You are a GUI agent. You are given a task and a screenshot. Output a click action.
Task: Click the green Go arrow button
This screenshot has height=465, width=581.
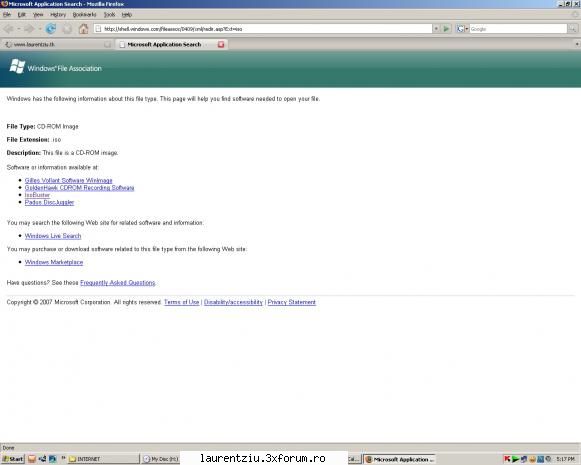446,29
